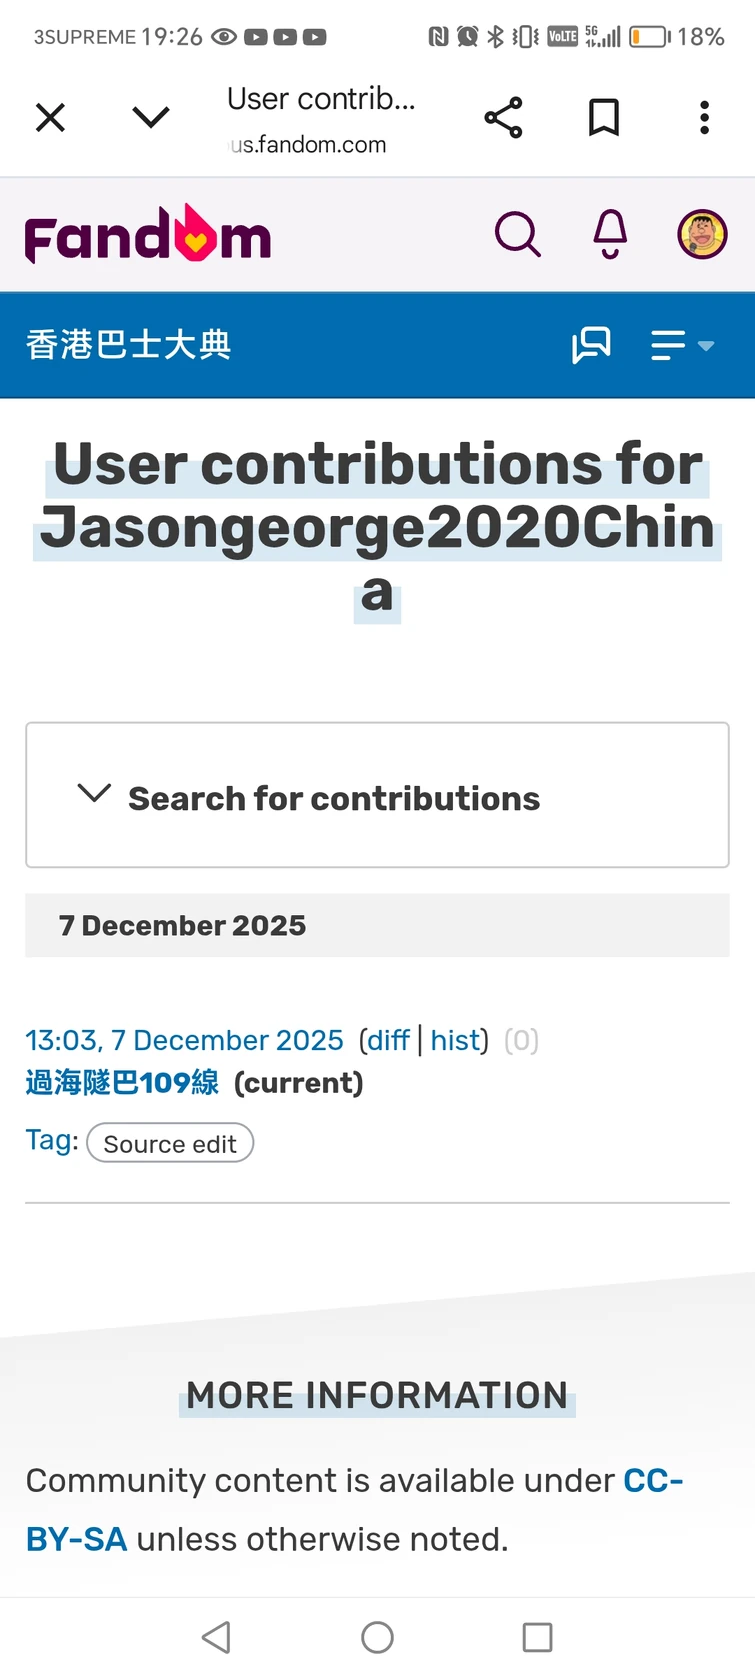Open the 13:03, 7 December 2025 revision

(x=184, y=1040)
